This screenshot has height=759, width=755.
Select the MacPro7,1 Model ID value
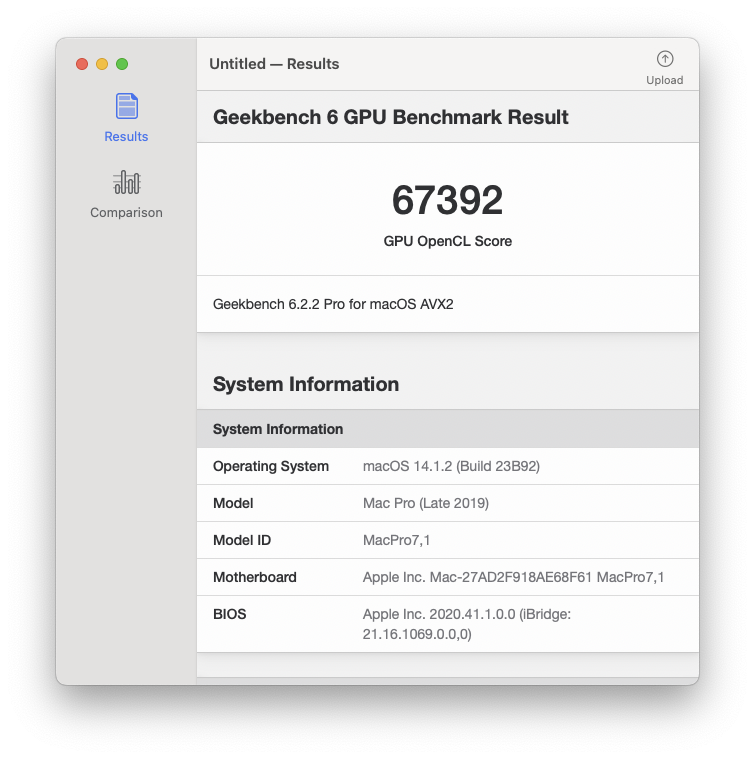point(396,540)
